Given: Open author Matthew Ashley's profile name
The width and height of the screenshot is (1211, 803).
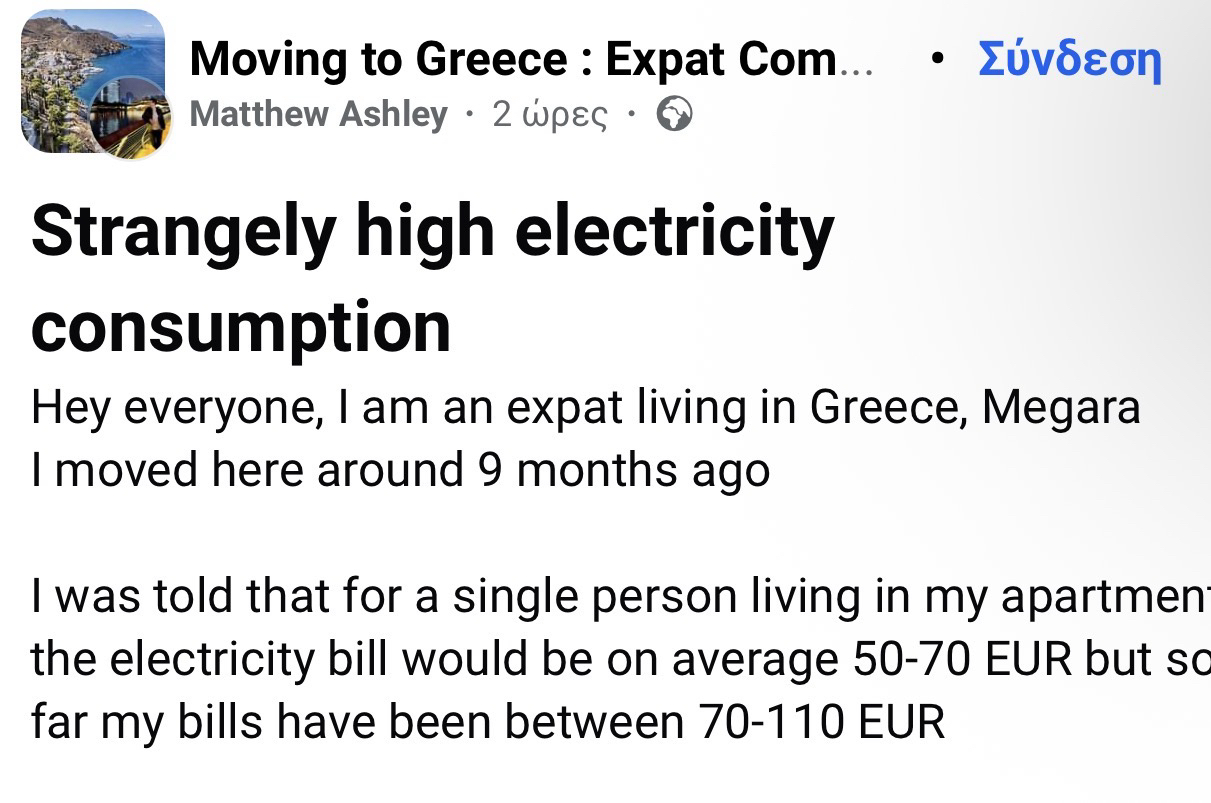Looking at the screenshot, I should coord(318,115).
